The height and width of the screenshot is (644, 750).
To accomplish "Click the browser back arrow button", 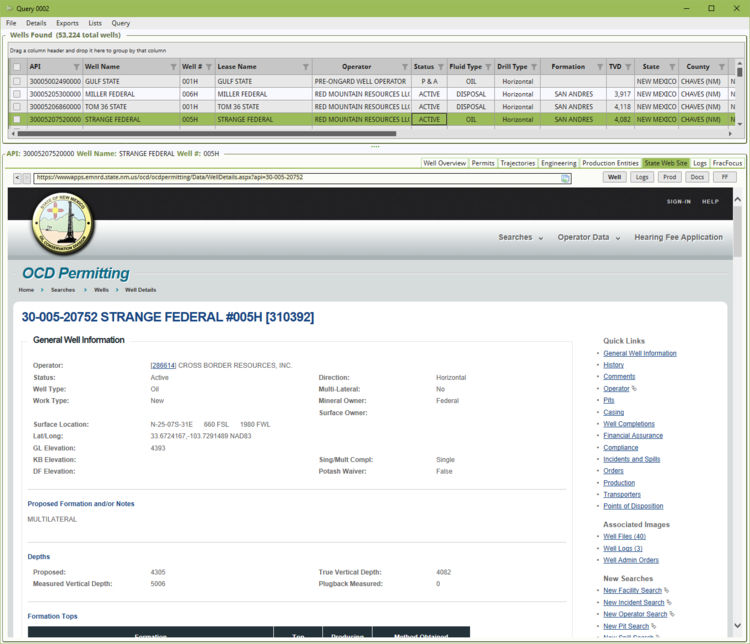I will [17, 178].
